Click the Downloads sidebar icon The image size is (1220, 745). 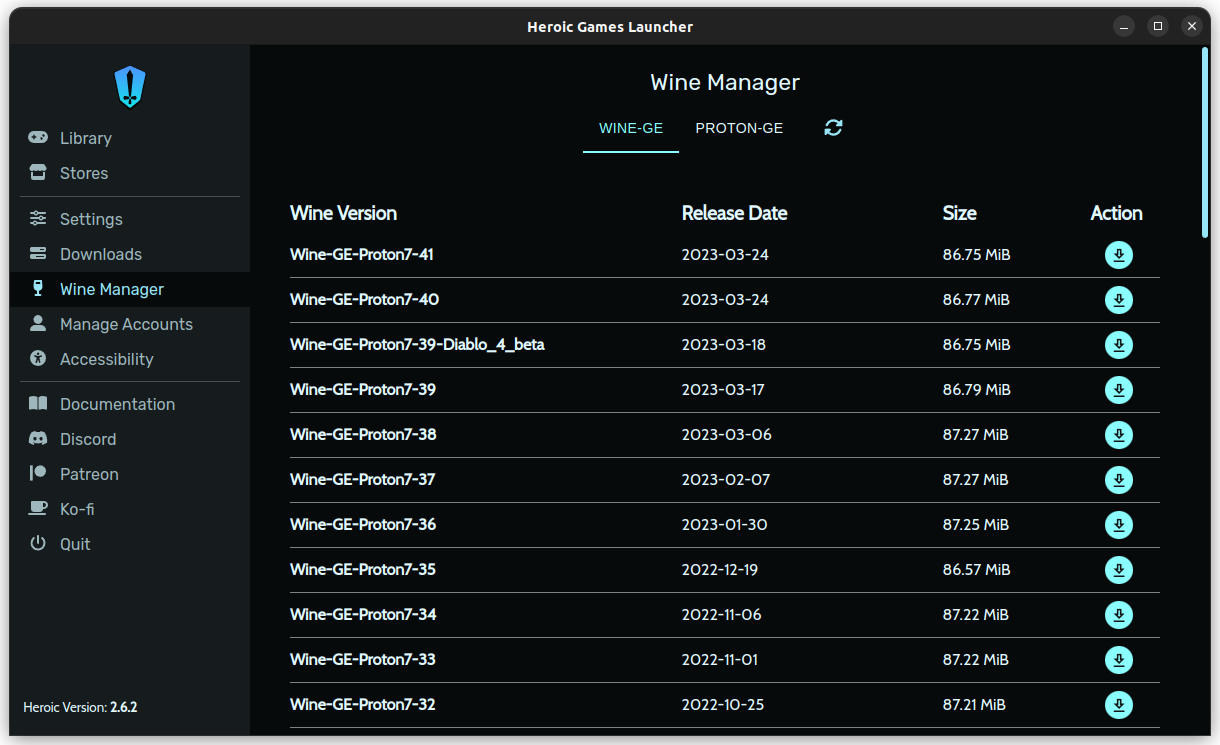click(38, 253)
